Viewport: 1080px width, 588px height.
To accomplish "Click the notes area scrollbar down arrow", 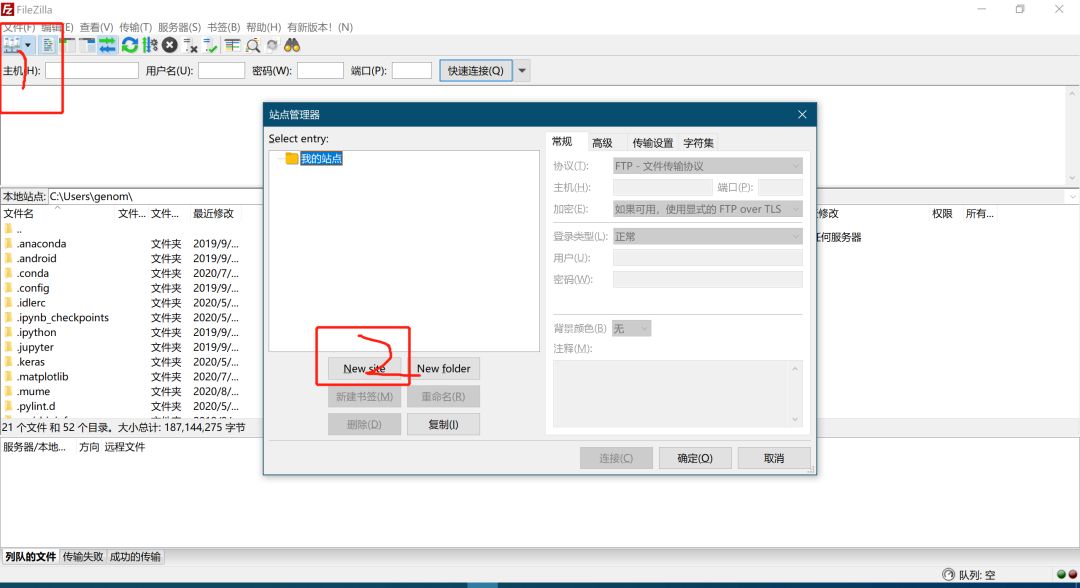I will tap(796, 419).
